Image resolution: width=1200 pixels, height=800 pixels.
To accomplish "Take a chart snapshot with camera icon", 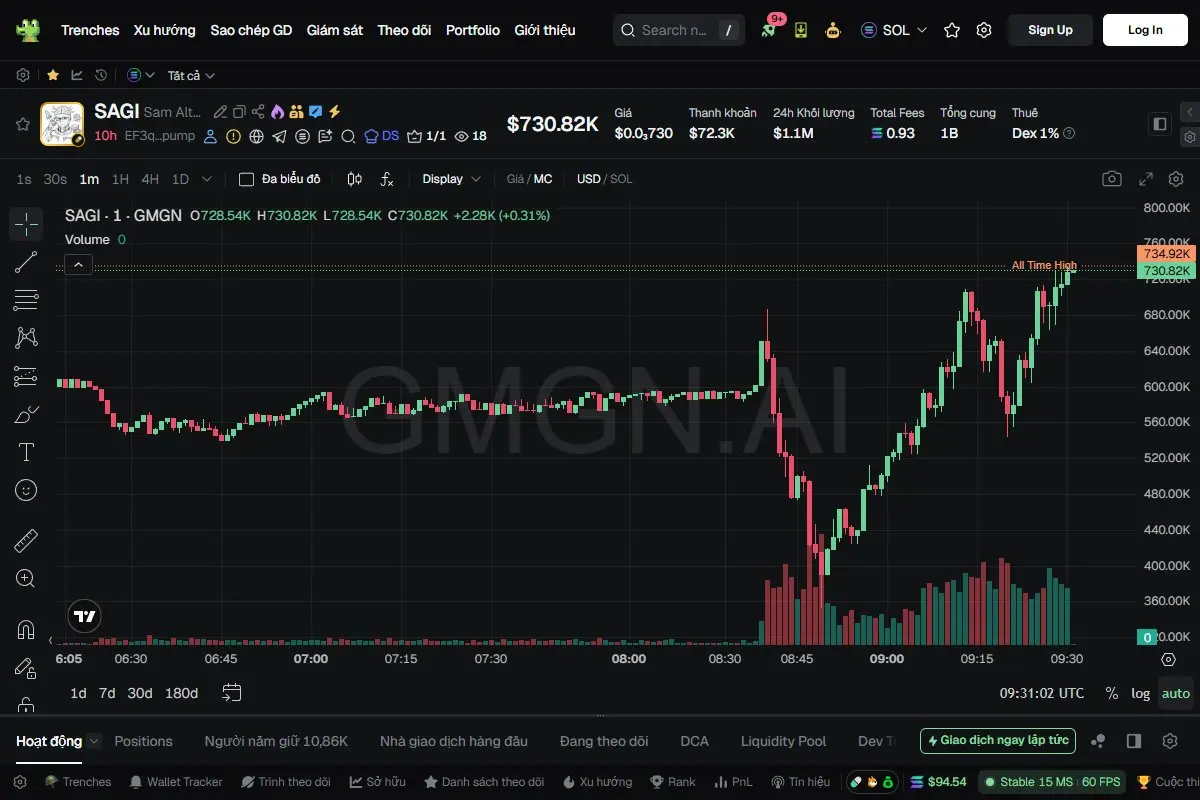I will click(1112, 179).
